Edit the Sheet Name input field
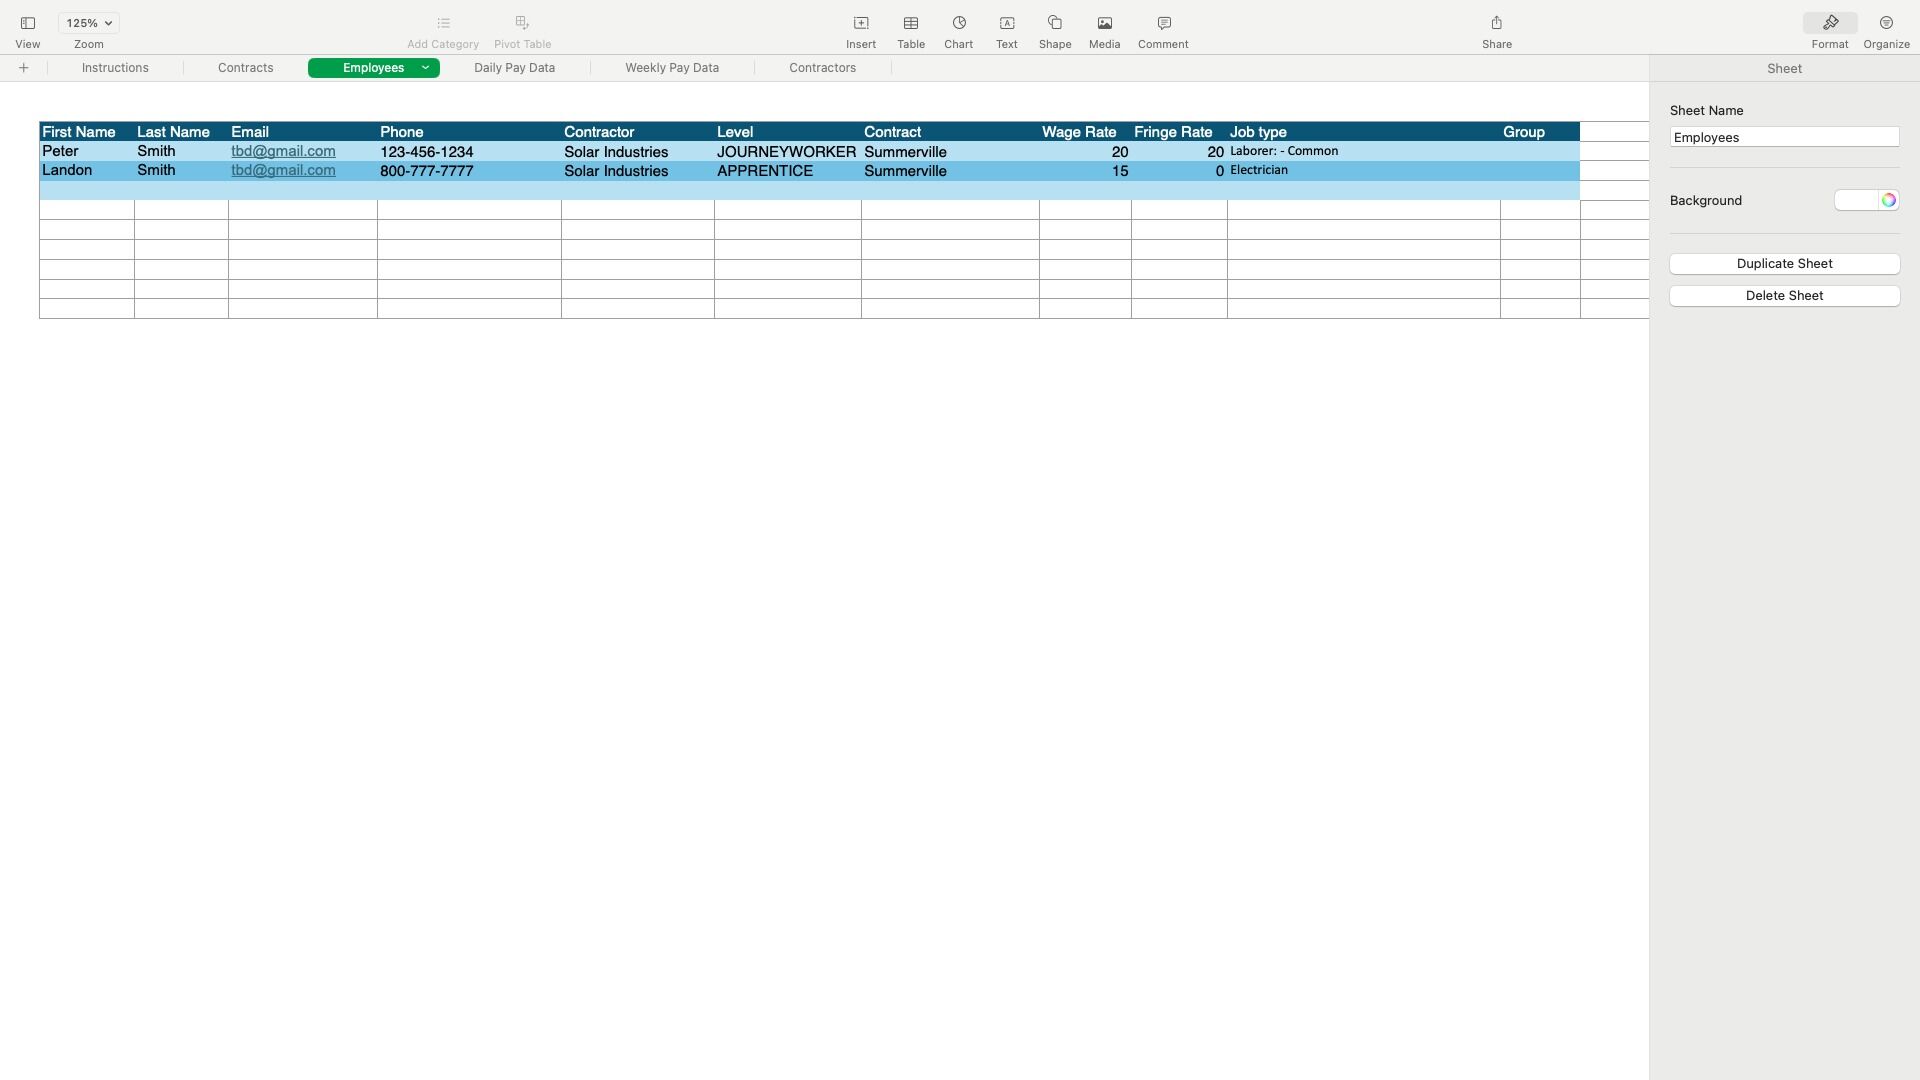The height and width of the screenshot is (1080, 1920). point(1784,137)
